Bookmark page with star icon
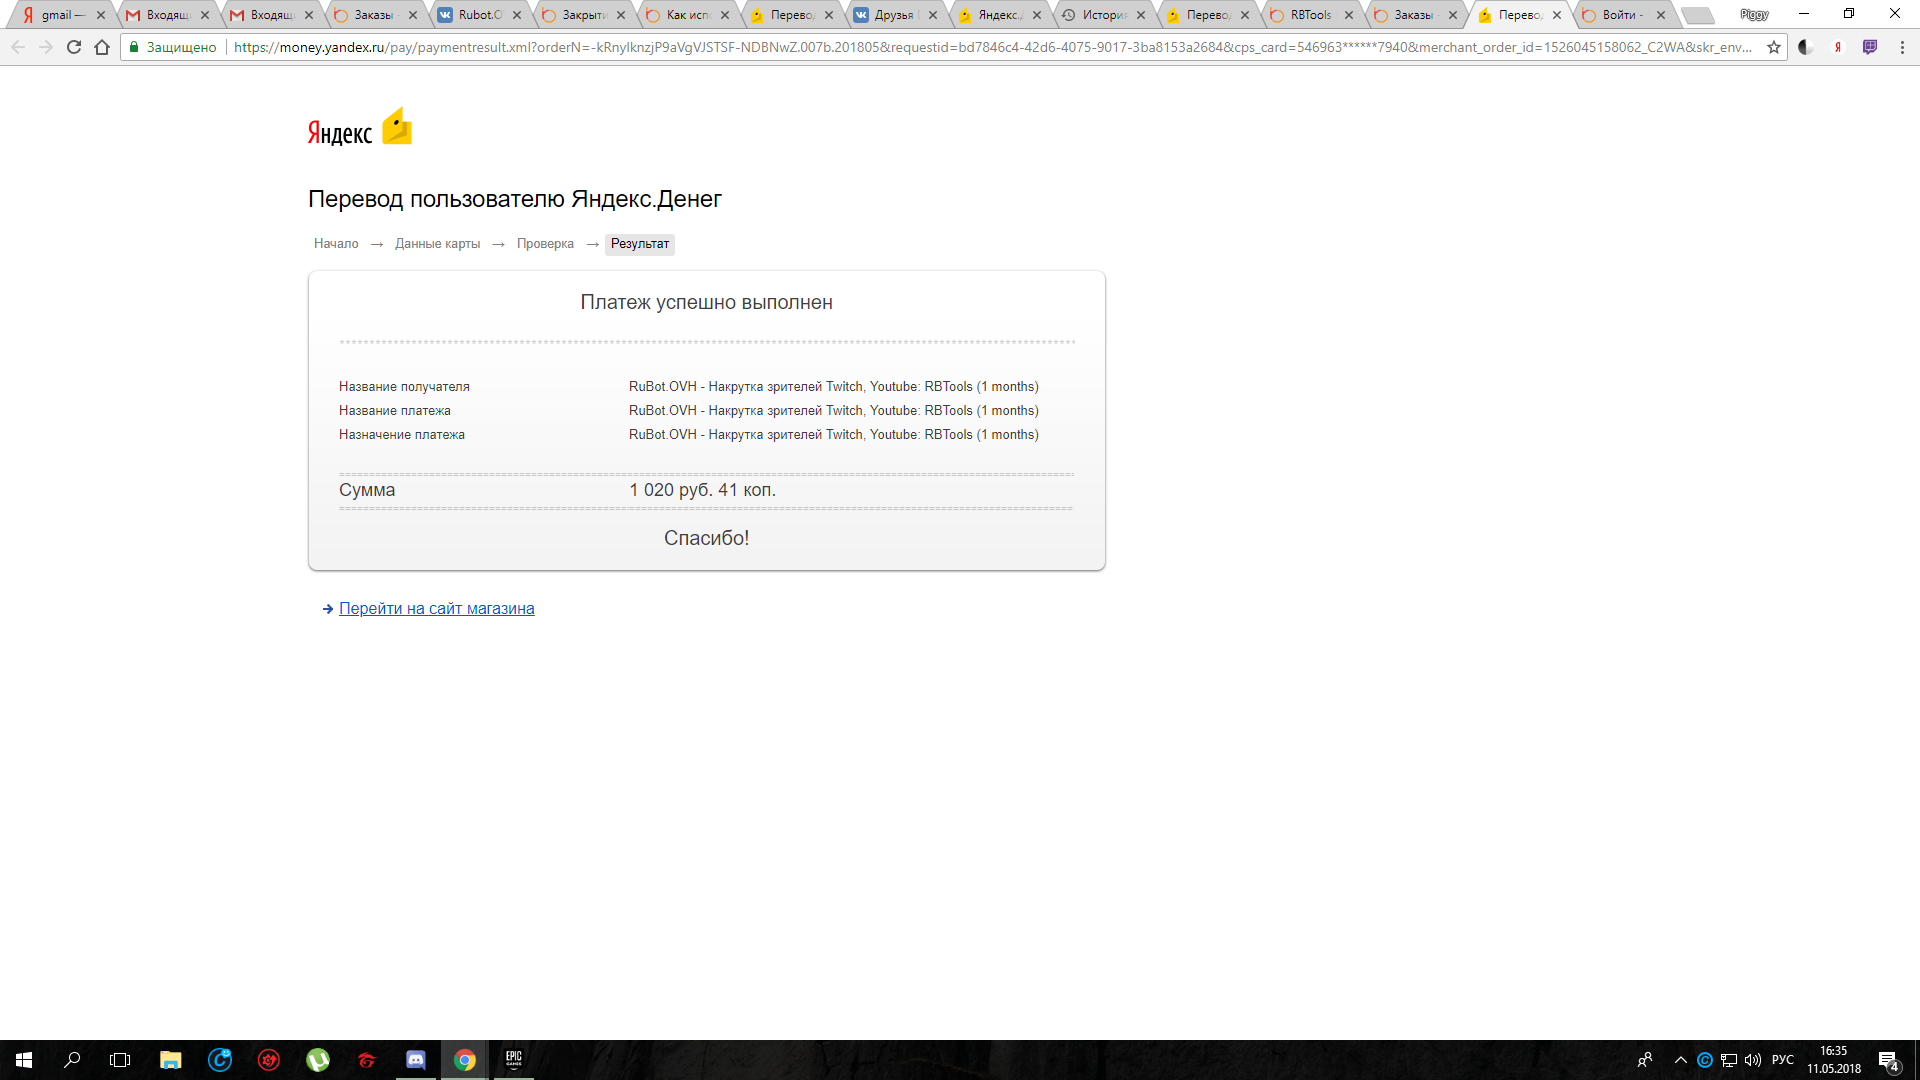The image size is (1920, 1080). click(x=1773, y=47)
